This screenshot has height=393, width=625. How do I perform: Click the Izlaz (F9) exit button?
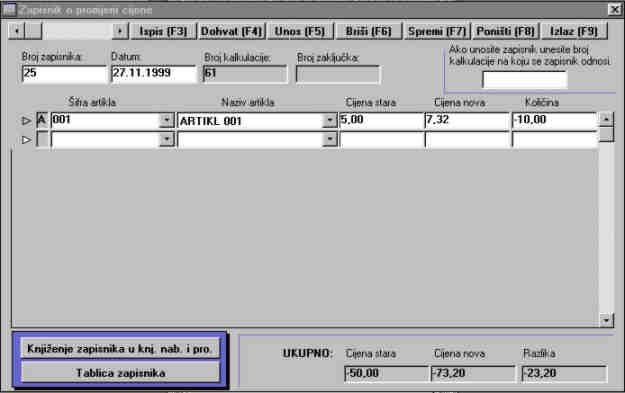point(574,31)
